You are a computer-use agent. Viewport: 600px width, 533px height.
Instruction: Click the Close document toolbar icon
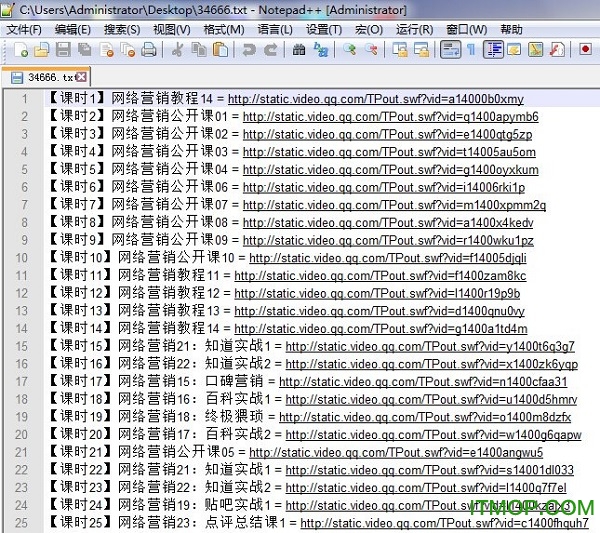click(x=106, y=50)
